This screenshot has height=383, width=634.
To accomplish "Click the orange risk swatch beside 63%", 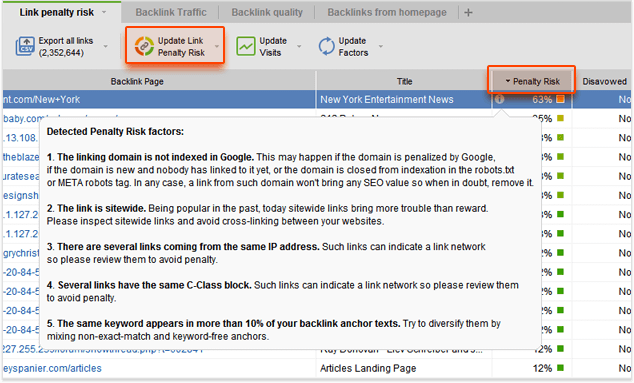I will coord(560,99).
